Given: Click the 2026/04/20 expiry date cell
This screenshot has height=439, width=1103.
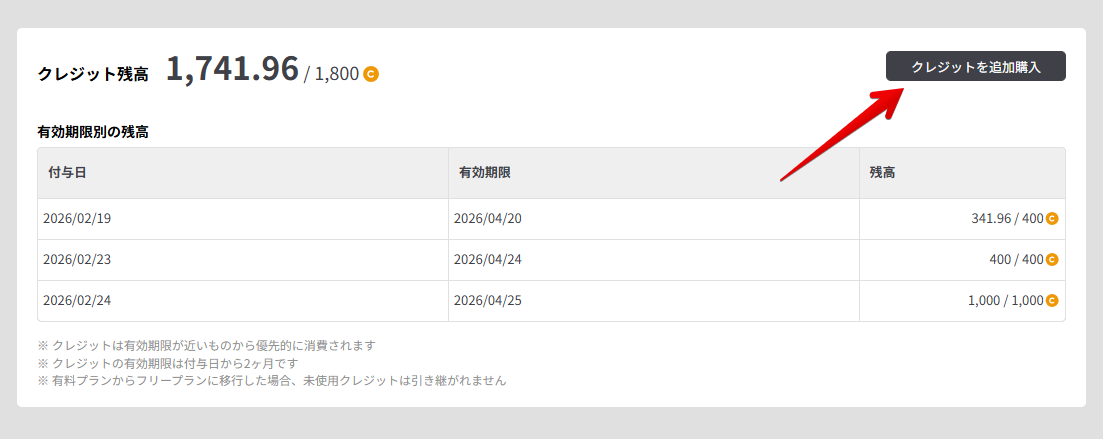Looking at the screenshot, I should [487, 219].
